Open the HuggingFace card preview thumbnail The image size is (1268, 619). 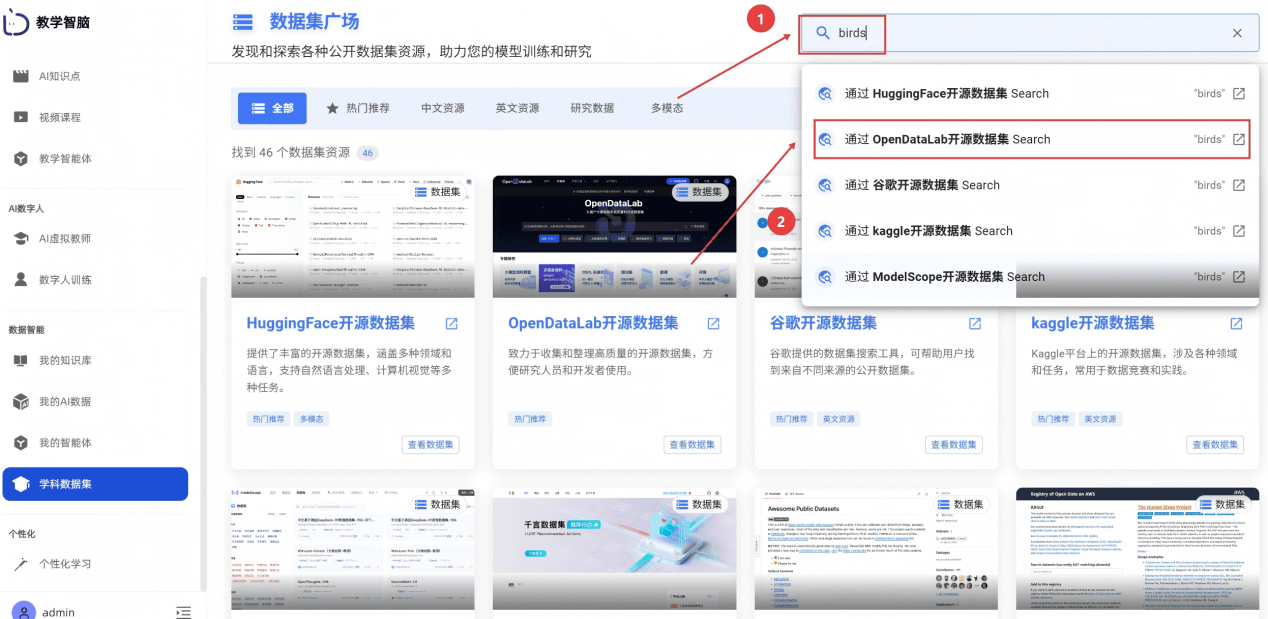353,237
